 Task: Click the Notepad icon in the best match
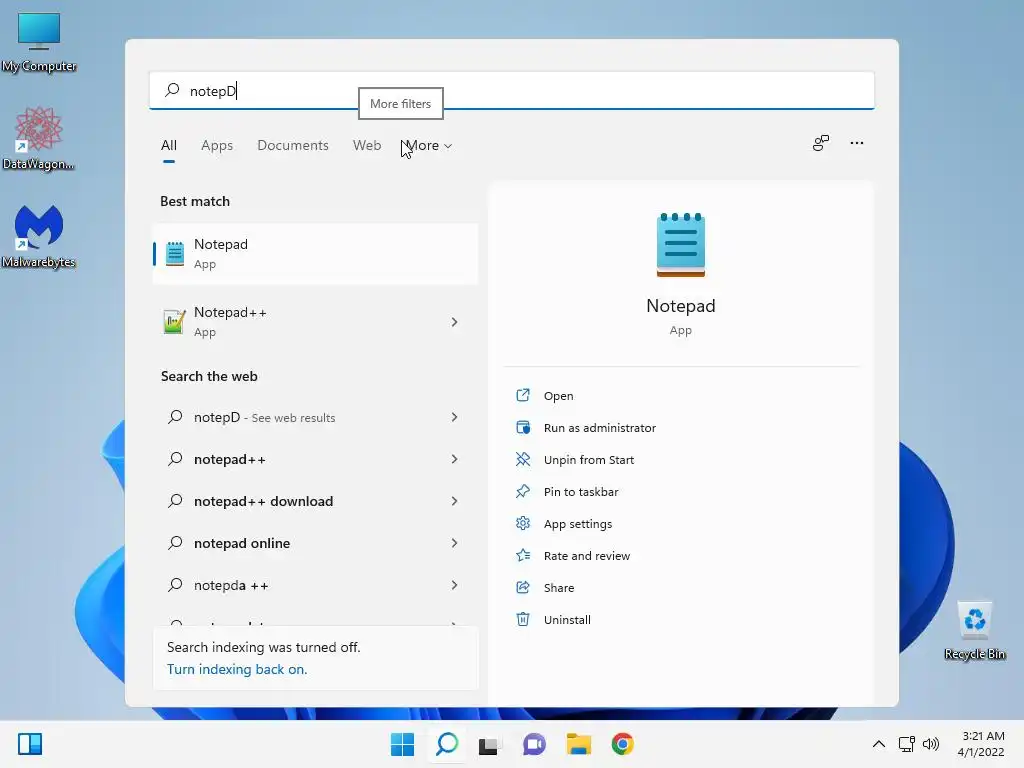(x=174, y=253)
